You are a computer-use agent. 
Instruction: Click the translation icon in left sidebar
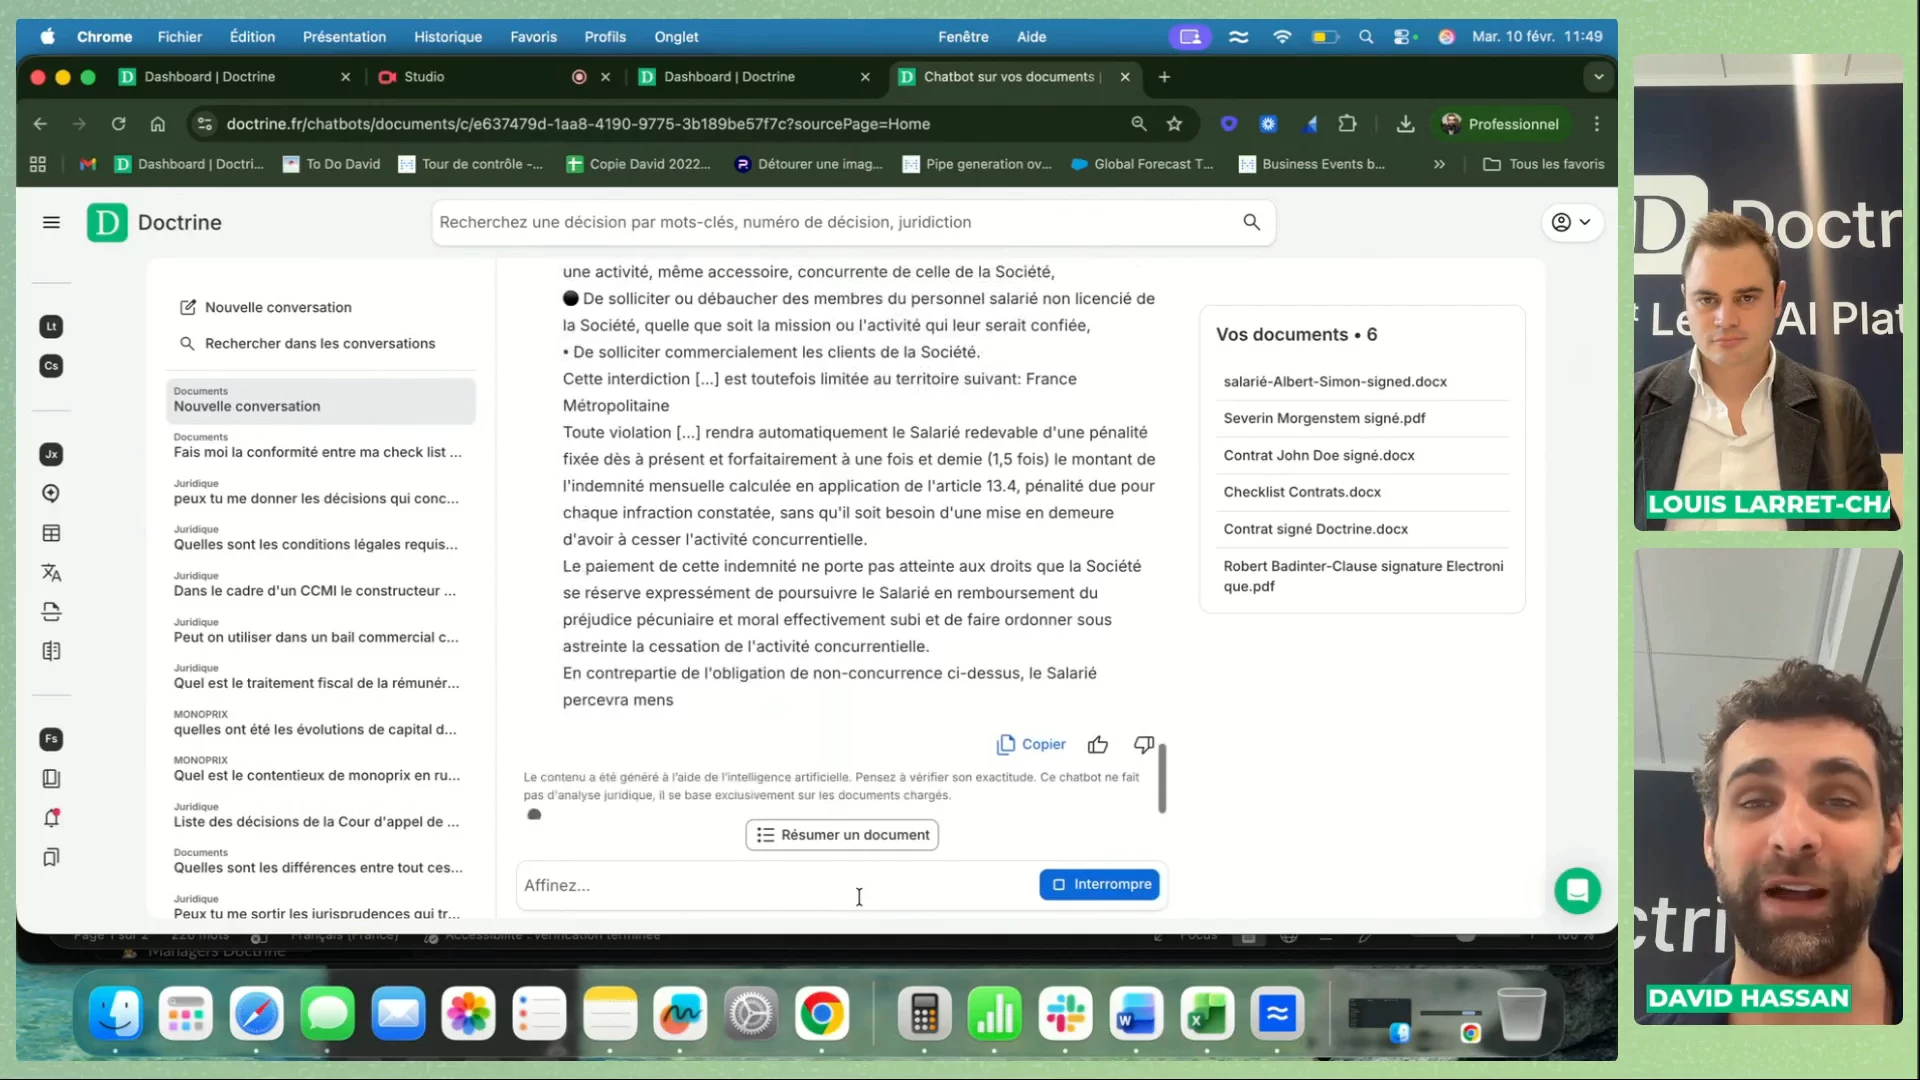[x=52, y=573]
